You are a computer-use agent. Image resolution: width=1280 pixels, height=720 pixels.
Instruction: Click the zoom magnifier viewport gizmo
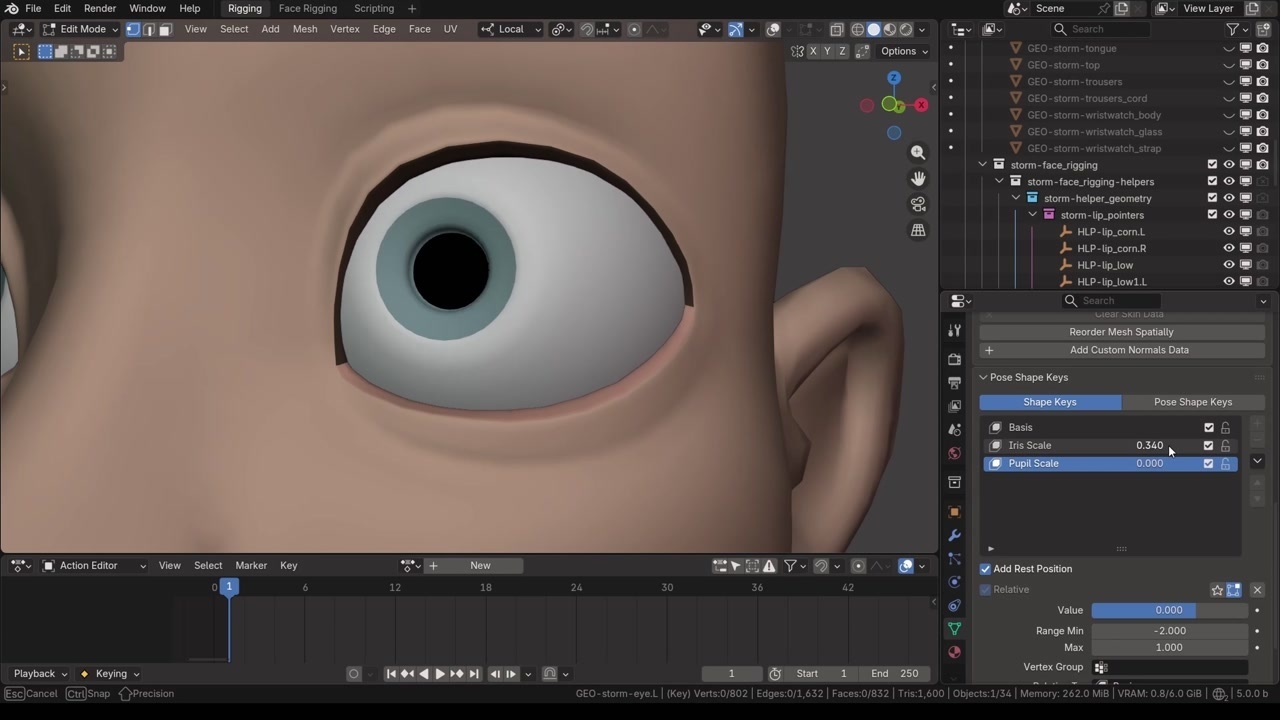tap(918, 153)
